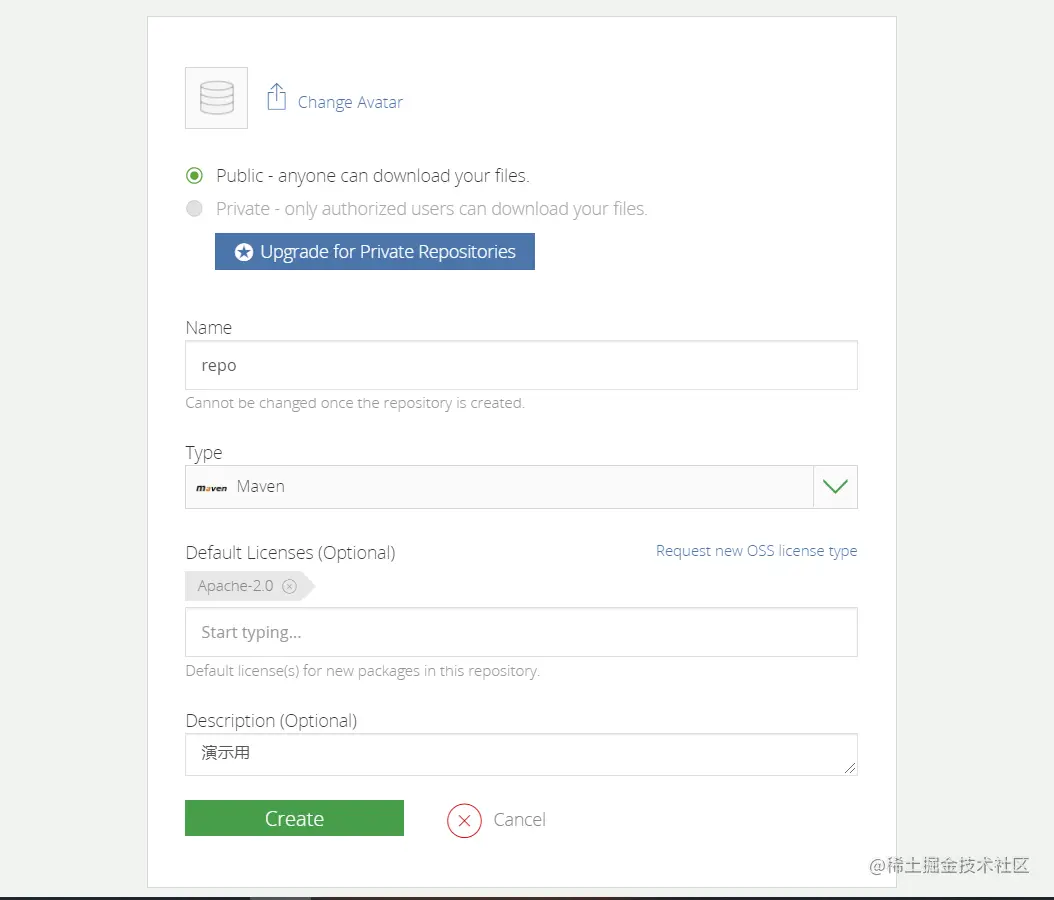Click the Description textarea resize handle
The image size is (1054, 900).
tap(851, 768)
